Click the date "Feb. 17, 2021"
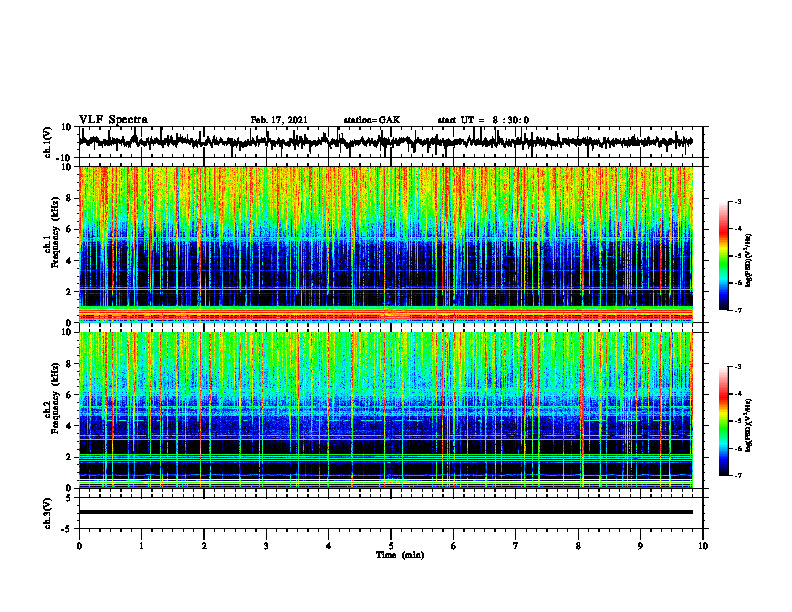The height and width of the screenshot is (612, 792). tap(279, 120)
